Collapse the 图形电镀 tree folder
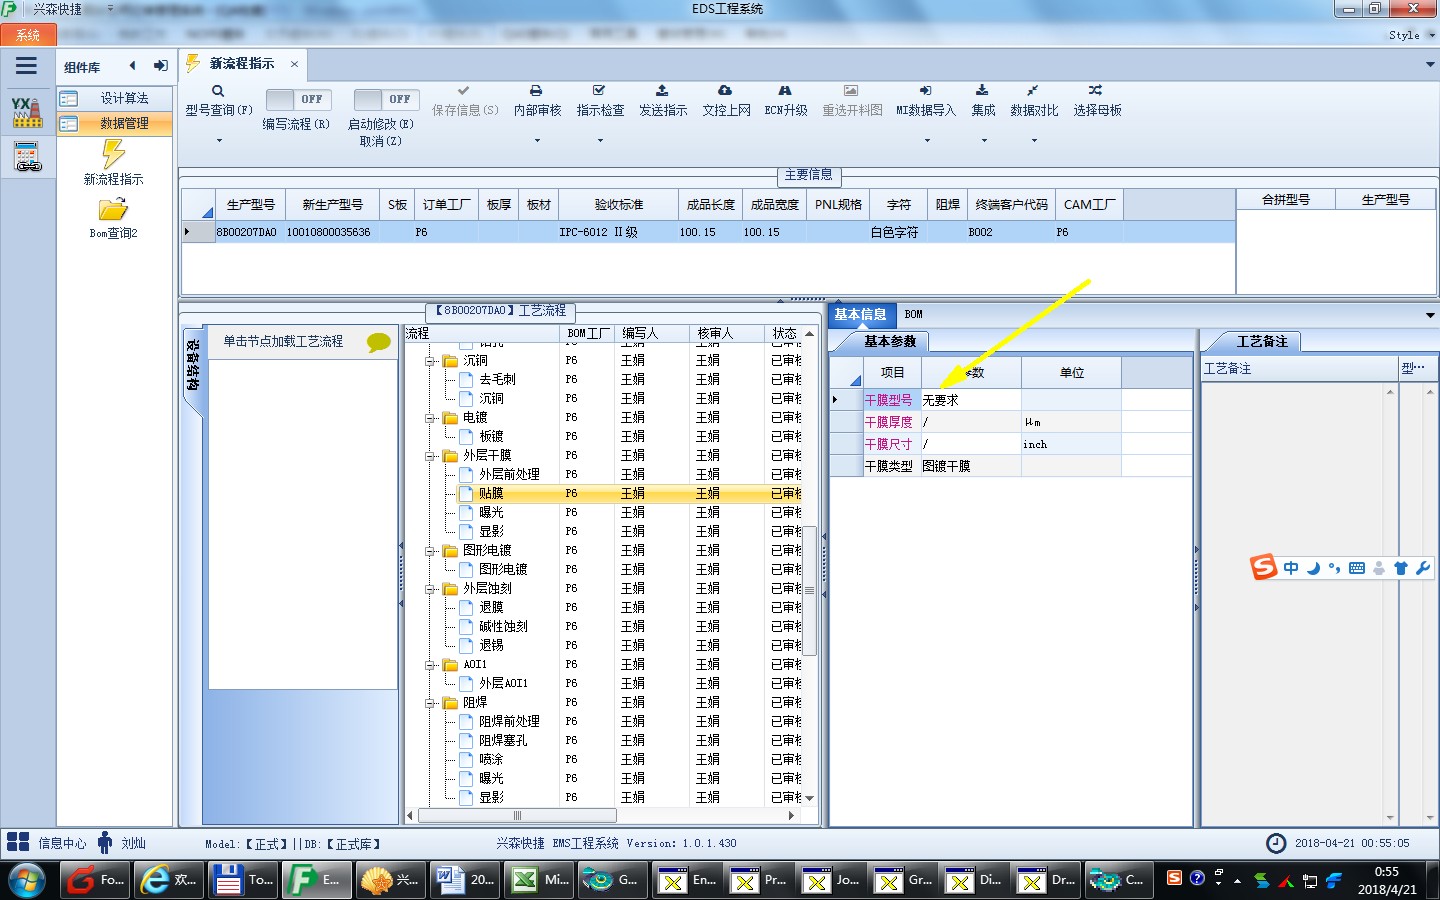 pyautogui.click(x=429, y=551)
